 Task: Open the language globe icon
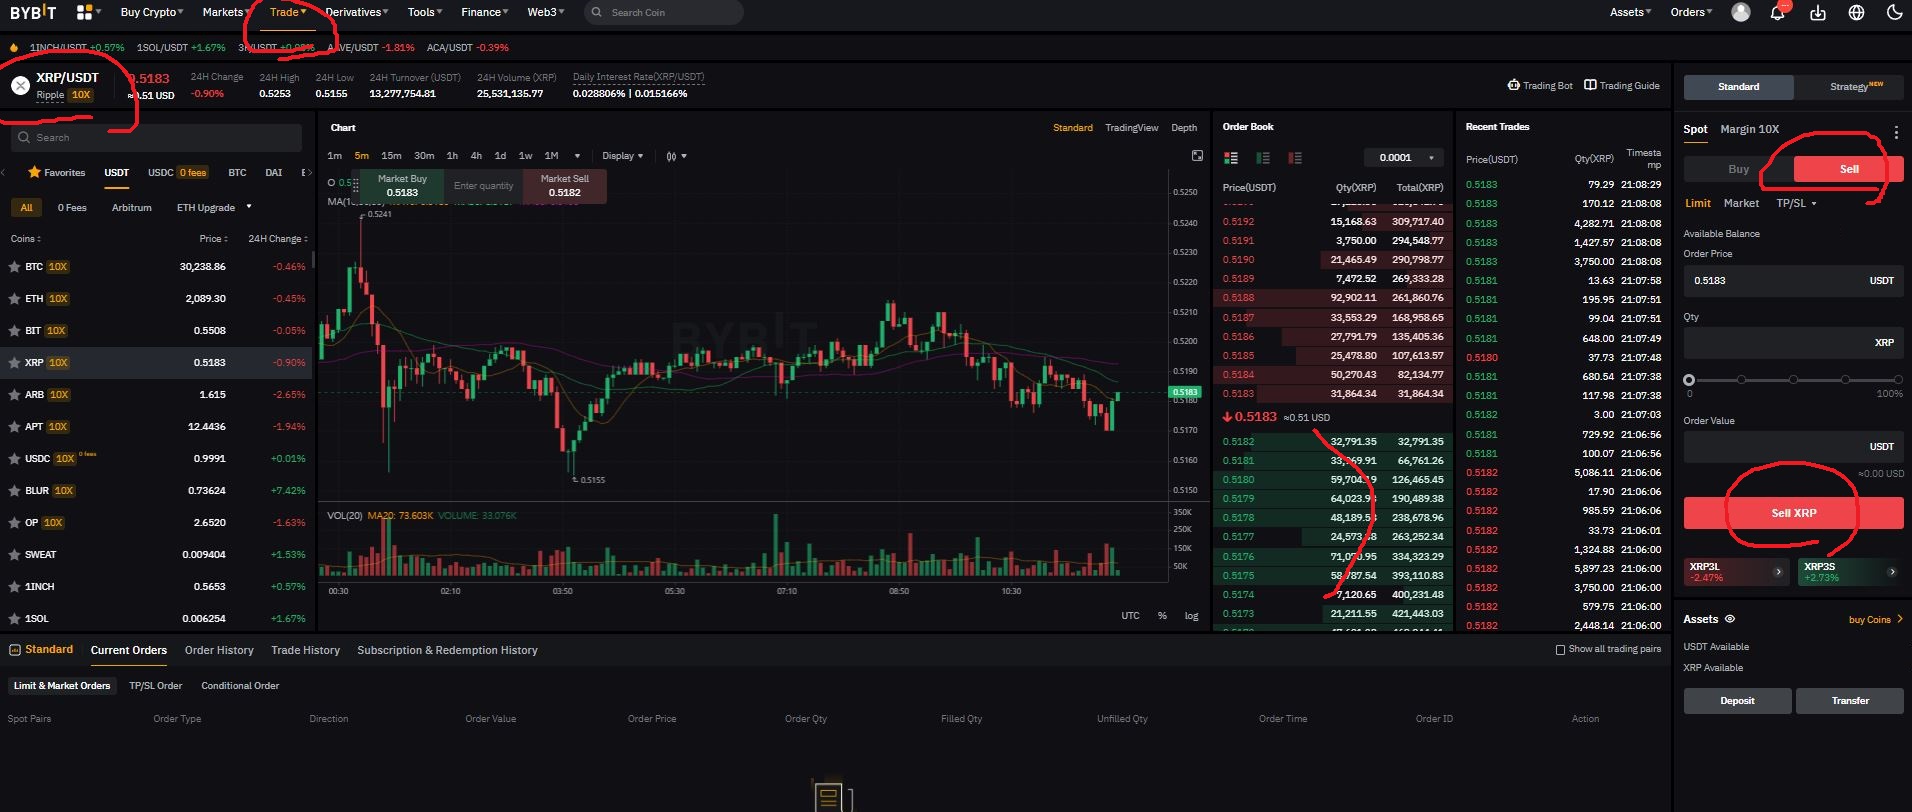1856,12
